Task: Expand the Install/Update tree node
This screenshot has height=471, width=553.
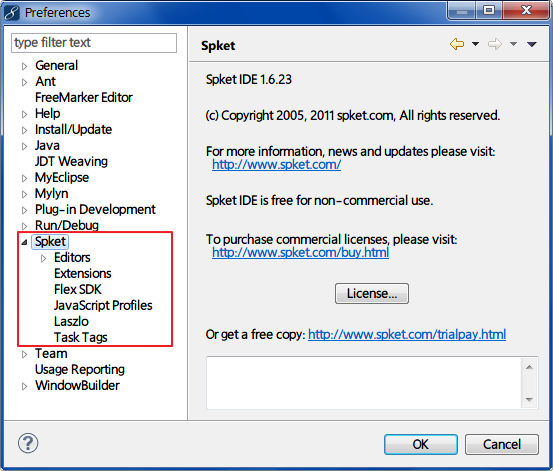Action: point(24,131)
